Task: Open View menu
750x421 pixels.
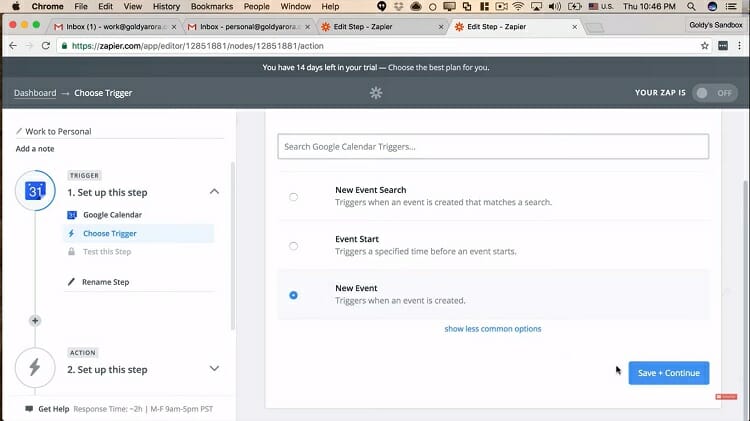Action: click(132, 7)
